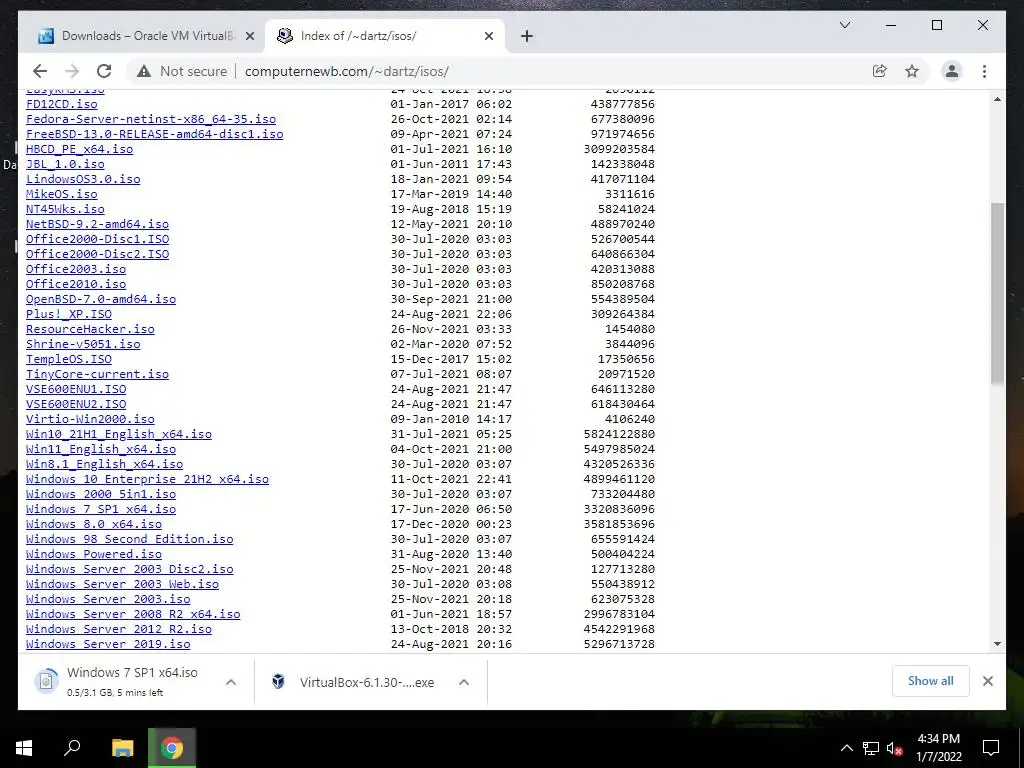Open the Windows Start menu
This screenshot has height=768, width=1024.
[24, 748]
